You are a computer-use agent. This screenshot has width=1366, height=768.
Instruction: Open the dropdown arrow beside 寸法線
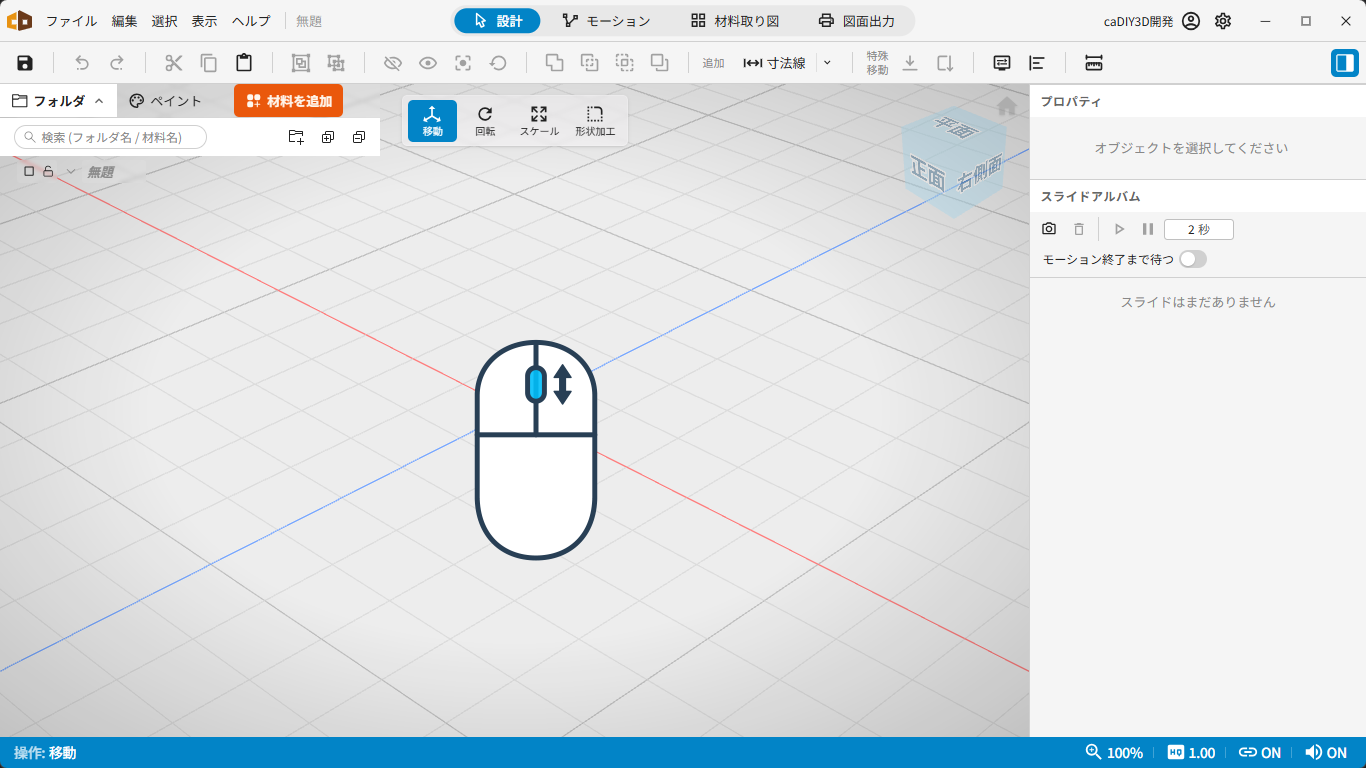(827, 63)
